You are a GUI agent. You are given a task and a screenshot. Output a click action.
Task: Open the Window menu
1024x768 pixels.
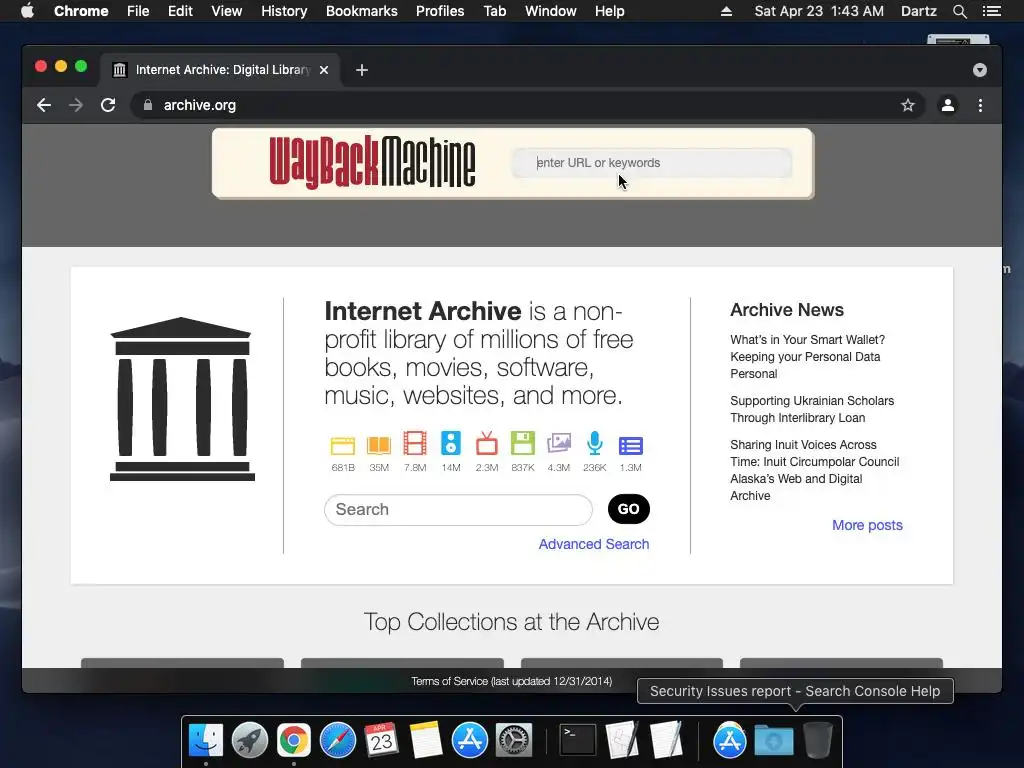(x=551, y=11)
